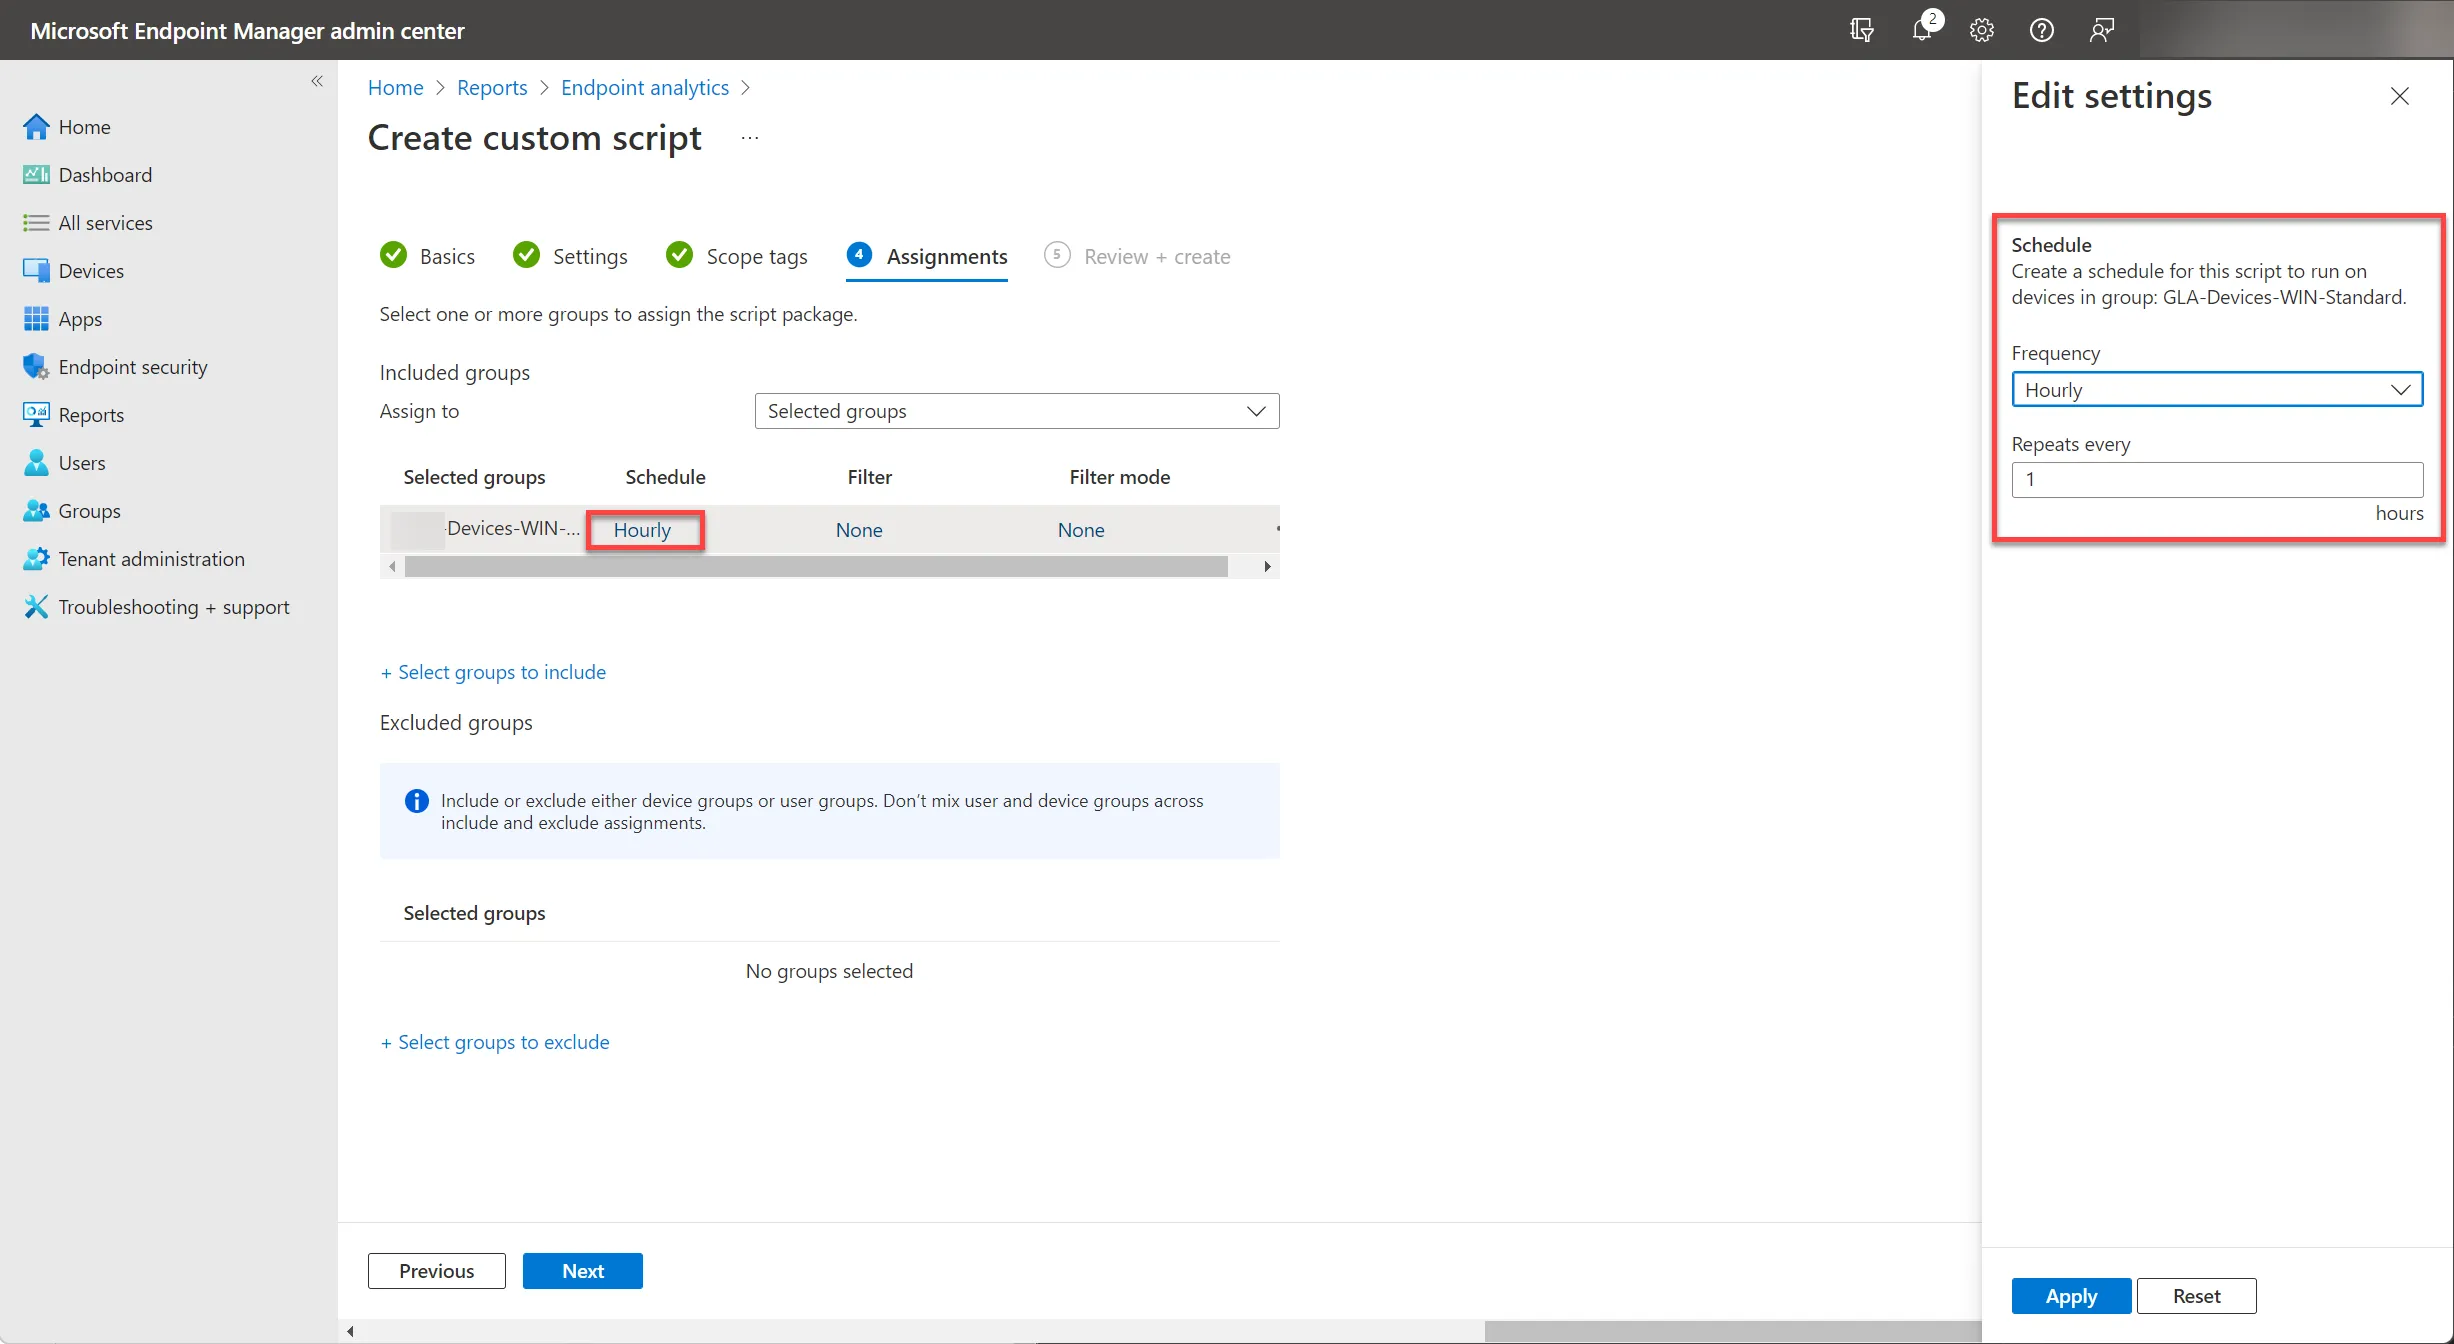This screenshot has width=2454, height=1344.
Task: Click the groups table horizontal scrollbar
Action: coord(816,567)
